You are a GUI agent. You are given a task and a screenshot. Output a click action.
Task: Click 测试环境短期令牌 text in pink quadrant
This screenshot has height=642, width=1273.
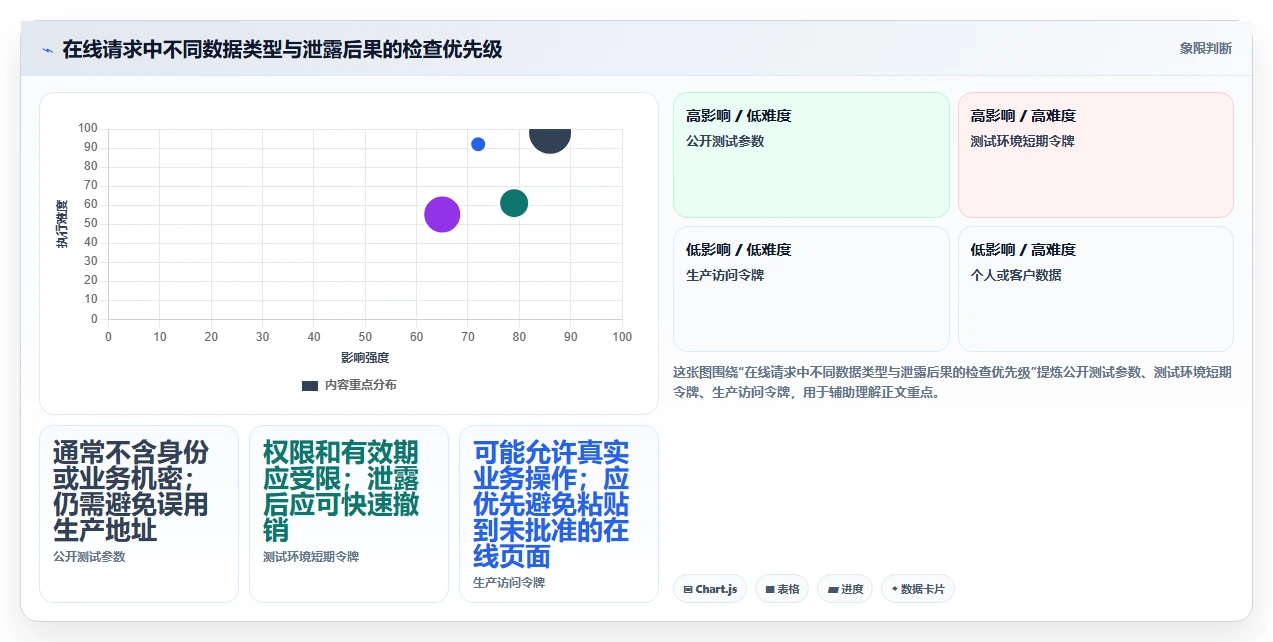click(x=1023, y=142)
